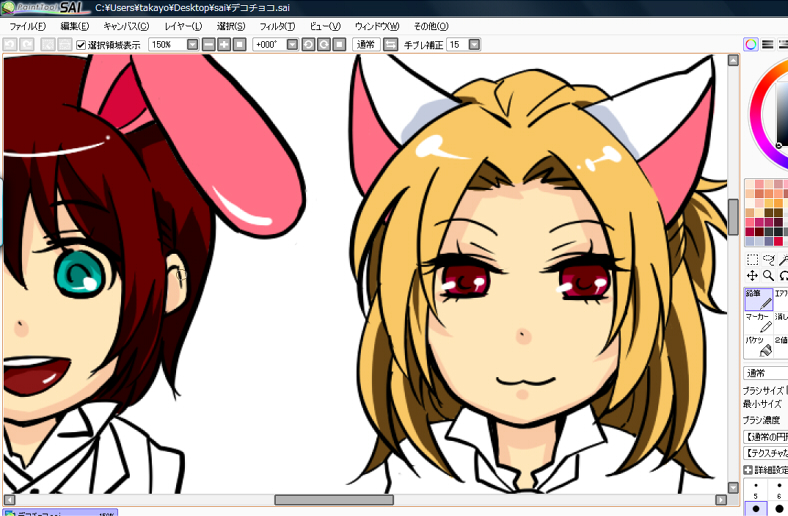Screen dimensions: 788x516
Task: Open the +000° rotation angle dropdown
Action: (292, 45)
